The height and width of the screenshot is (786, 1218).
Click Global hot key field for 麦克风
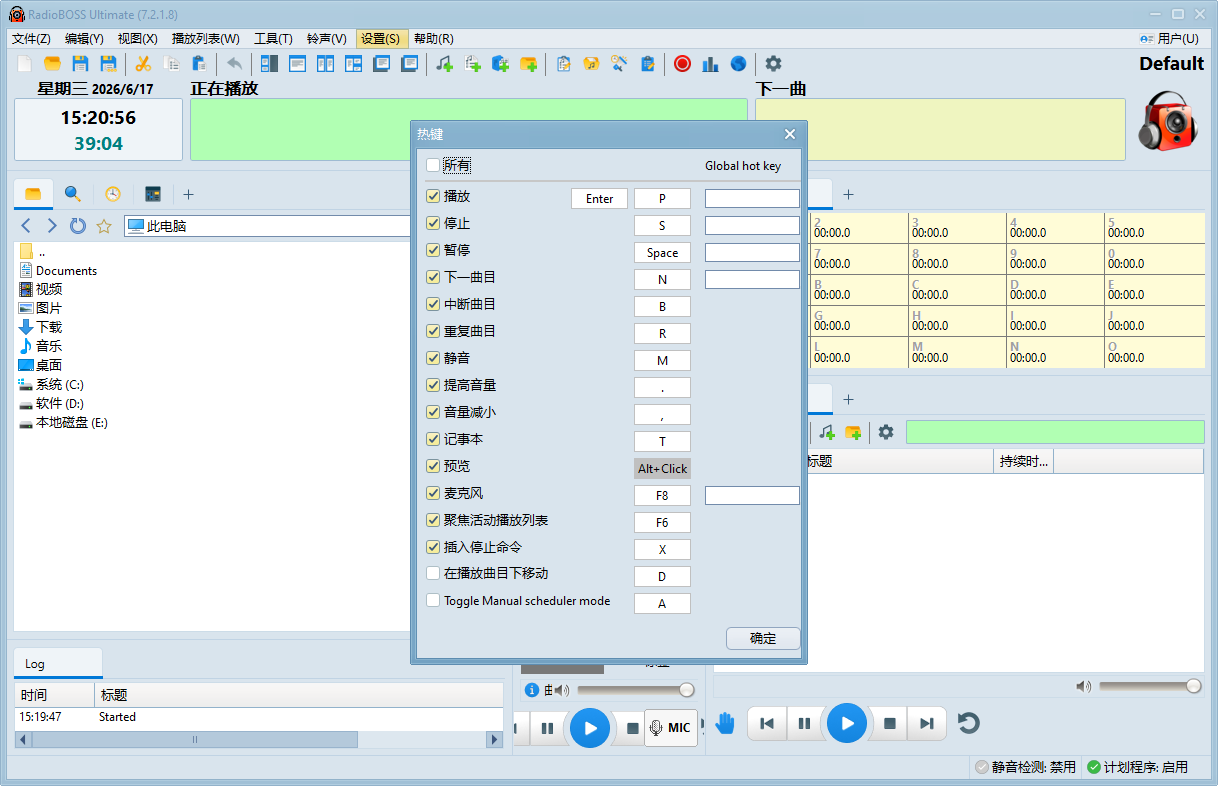752,496
